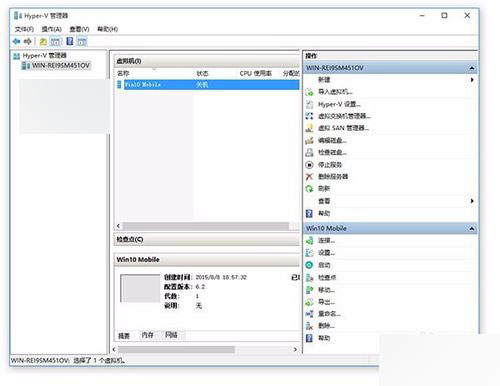Image resolution: width=500 pixels, height=386 pixels.
Task: Click the Stop Service (停止服务) icon
Action: (309, 165)
